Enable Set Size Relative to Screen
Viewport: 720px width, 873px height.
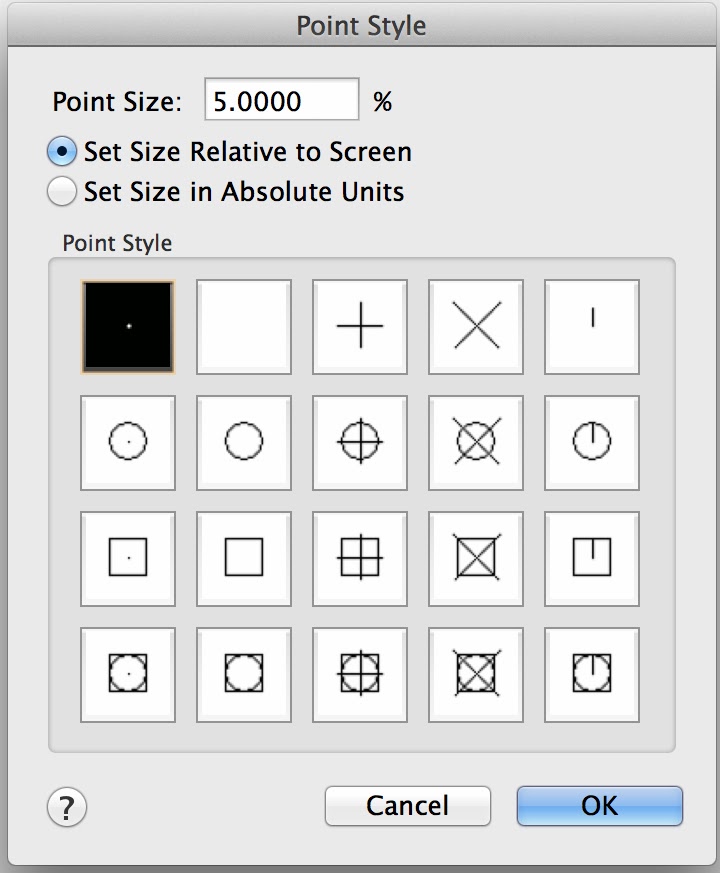(x=62, y=152)
